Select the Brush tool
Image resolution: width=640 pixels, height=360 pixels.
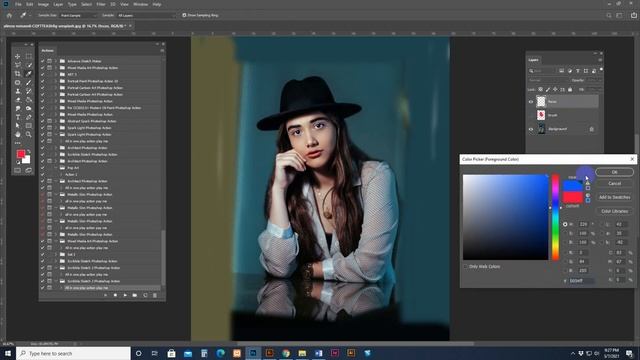[x=29, y=83]
